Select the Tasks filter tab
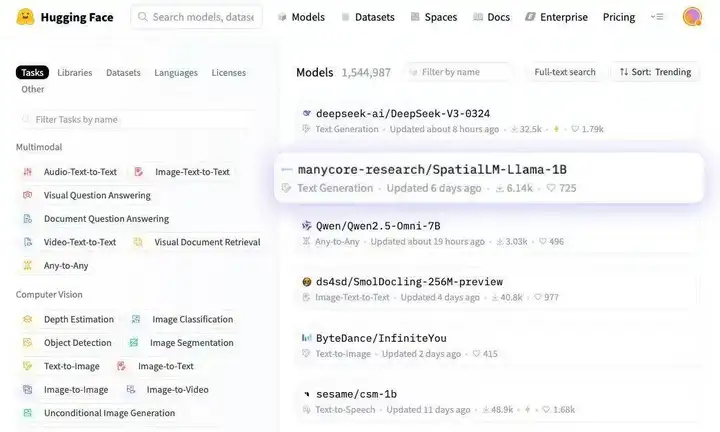This screenshot has height=432, width=720. click(32, 73)
